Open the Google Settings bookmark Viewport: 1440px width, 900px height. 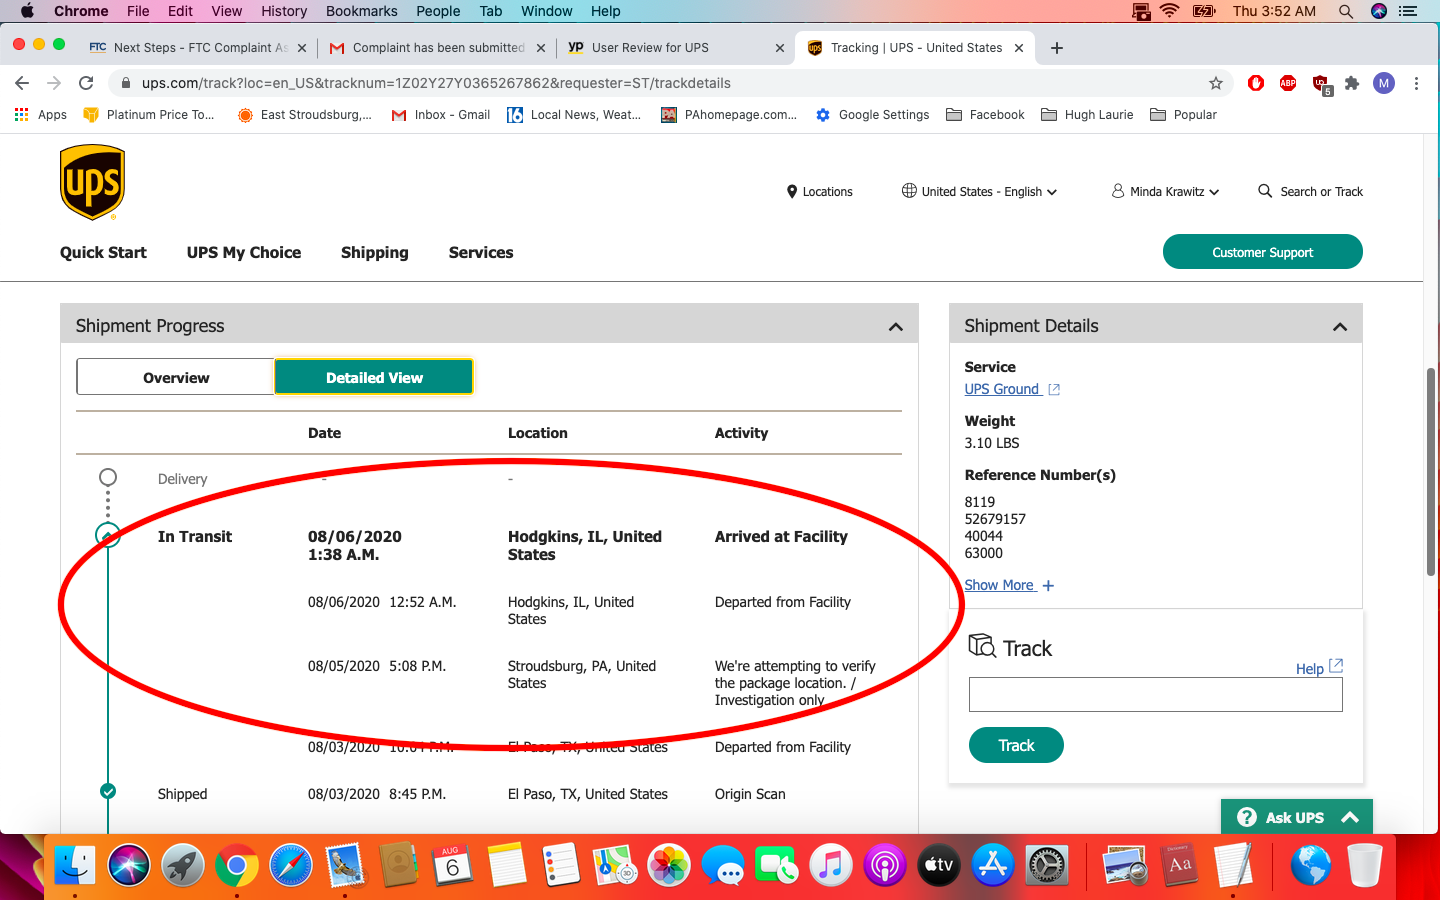click(872, 115)
